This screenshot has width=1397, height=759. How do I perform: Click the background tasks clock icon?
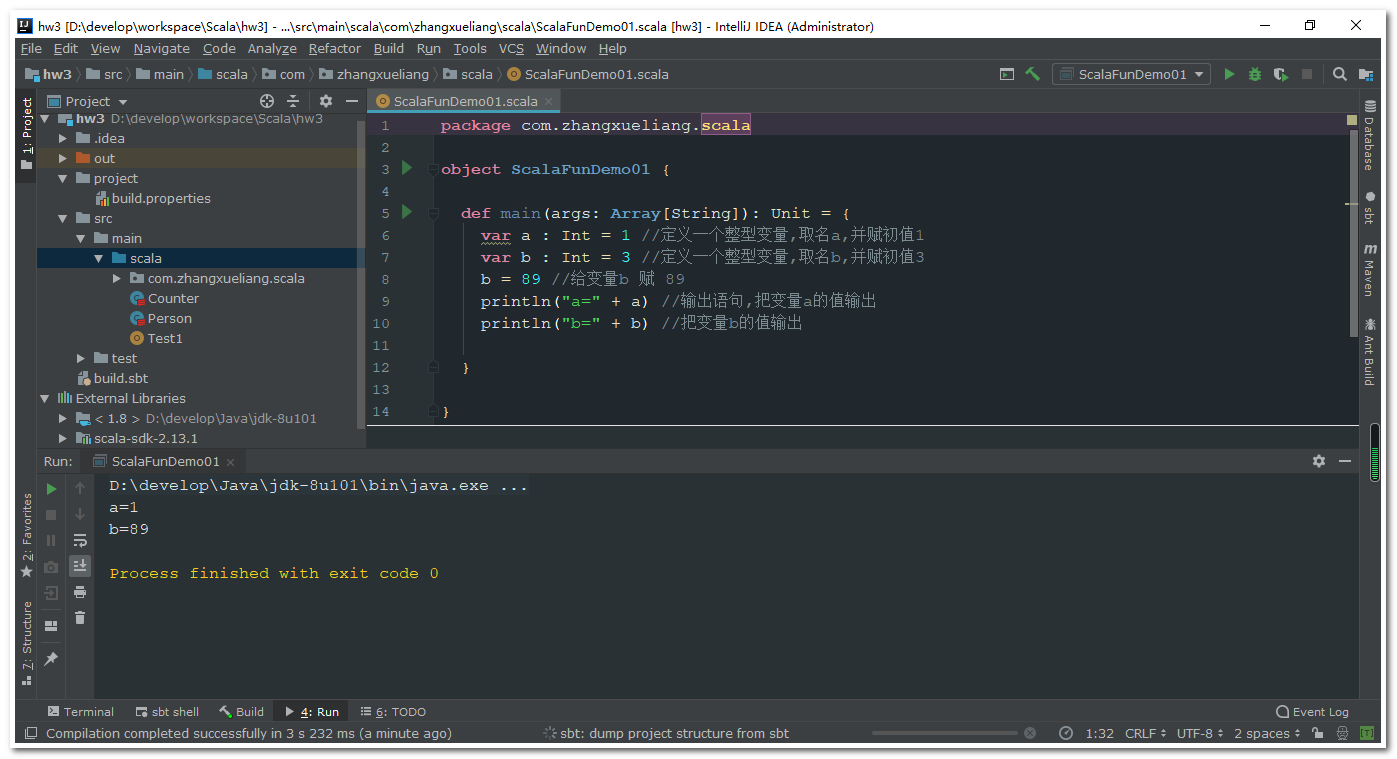click(1066, 733)
